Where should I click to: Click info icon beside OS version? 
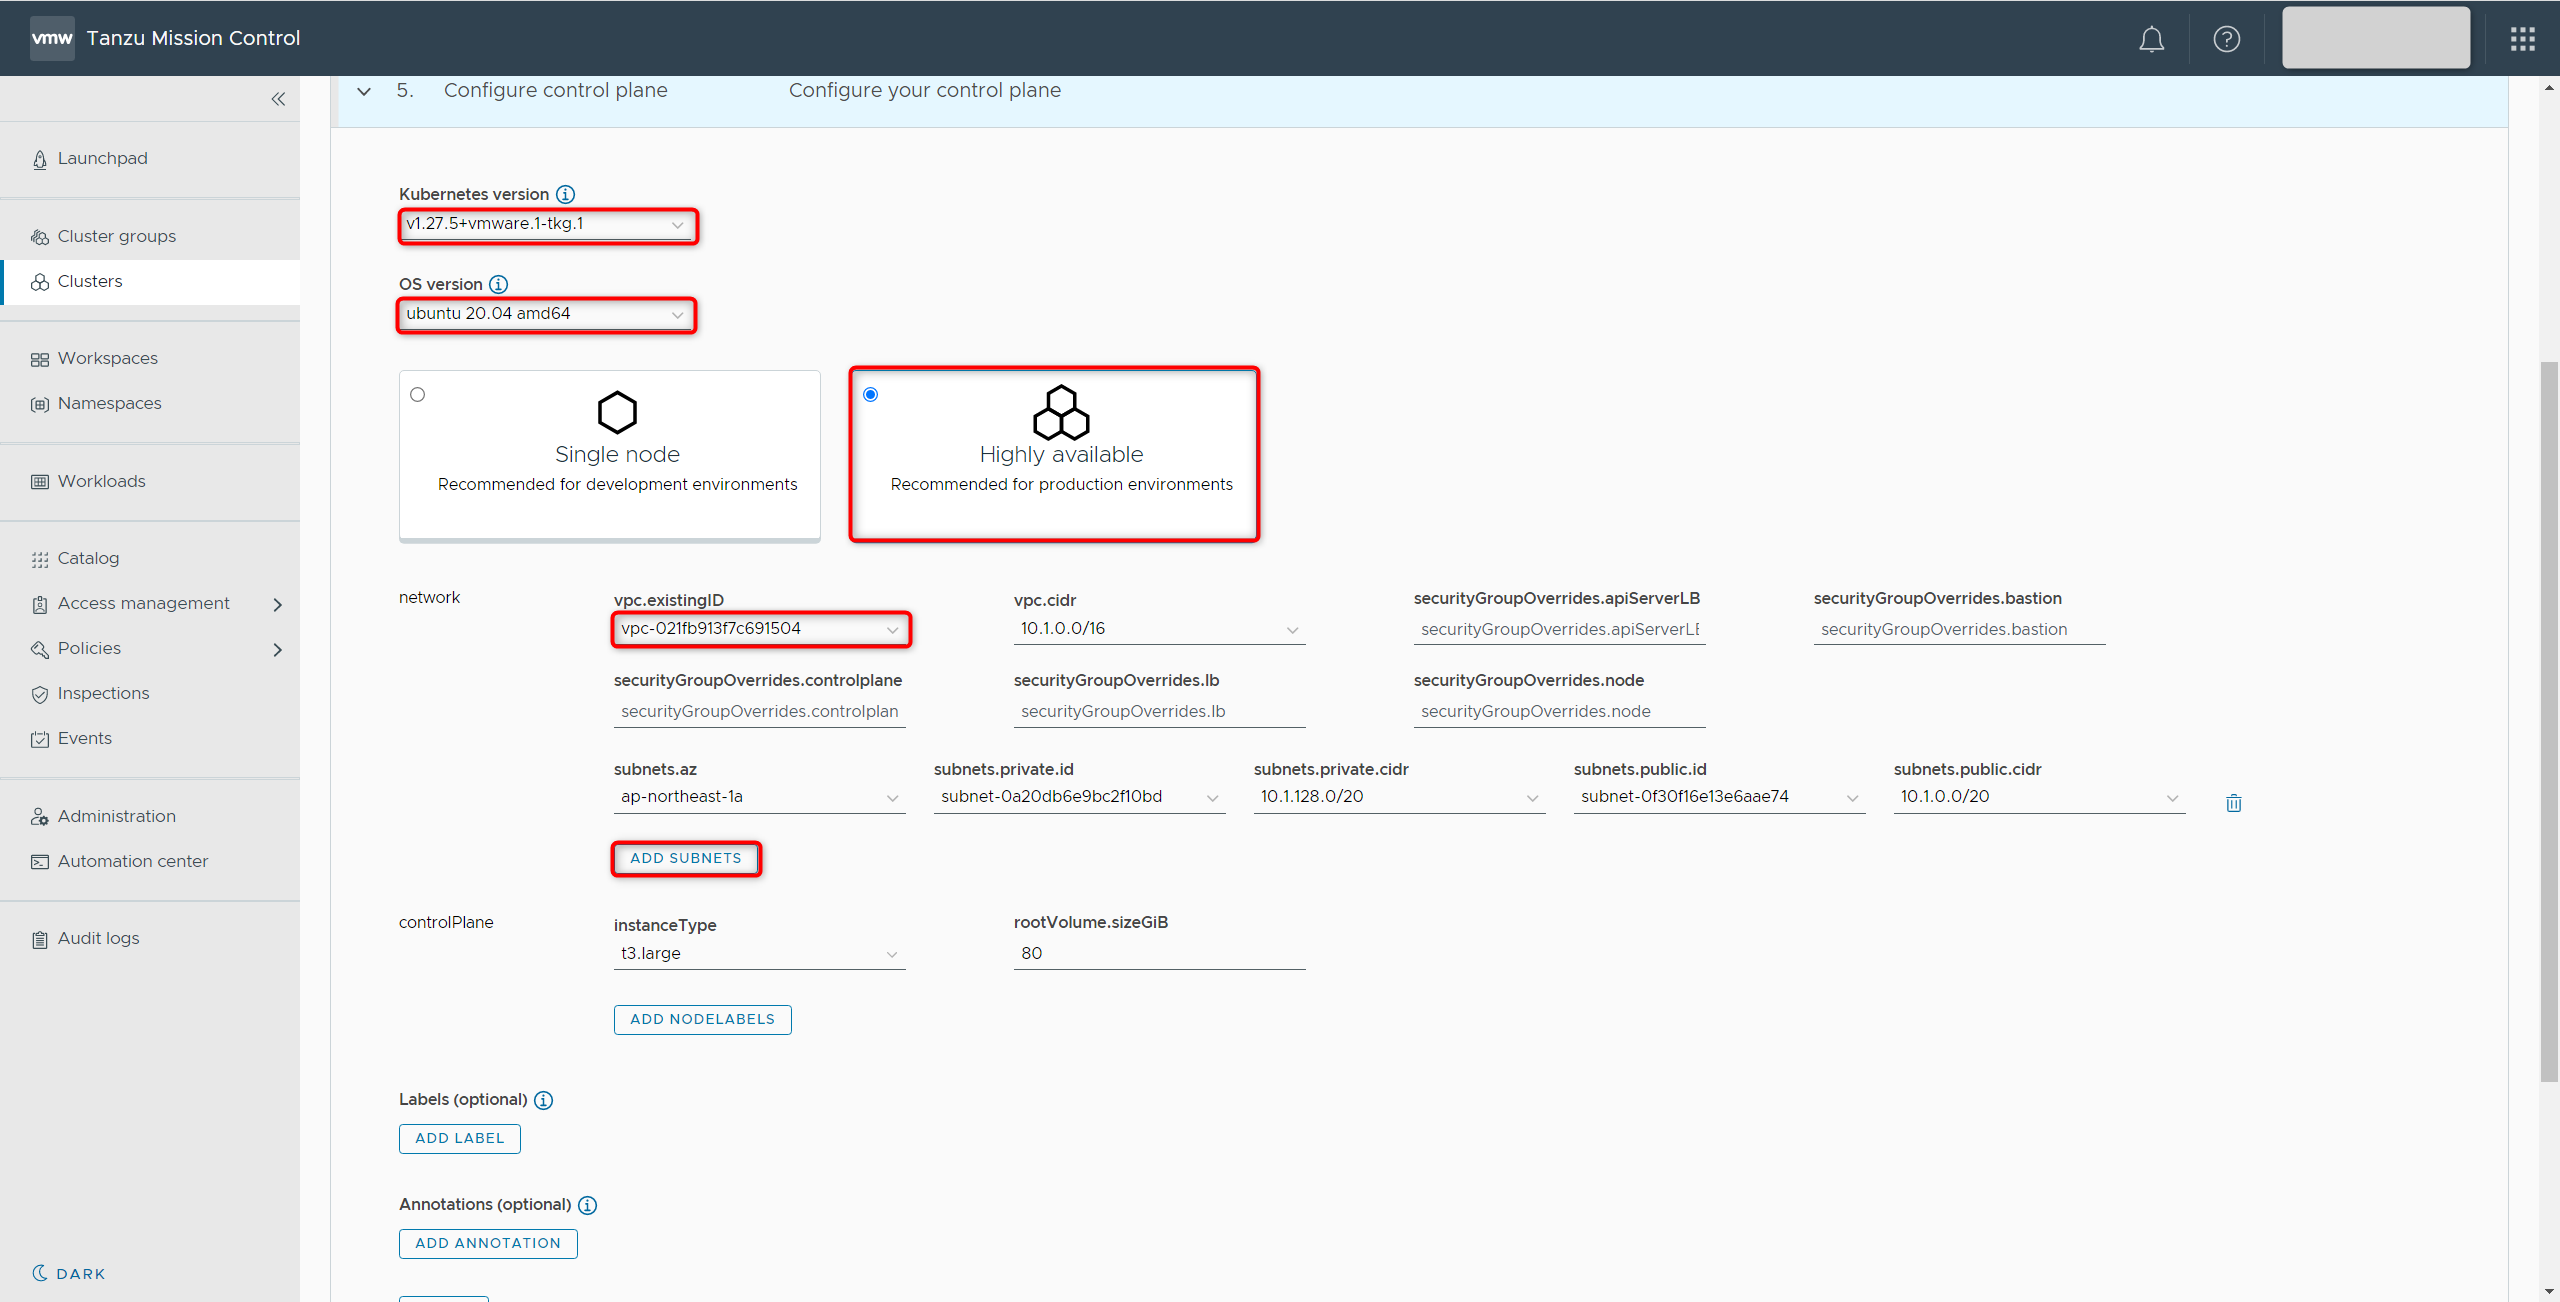click(x=498, y=284)
